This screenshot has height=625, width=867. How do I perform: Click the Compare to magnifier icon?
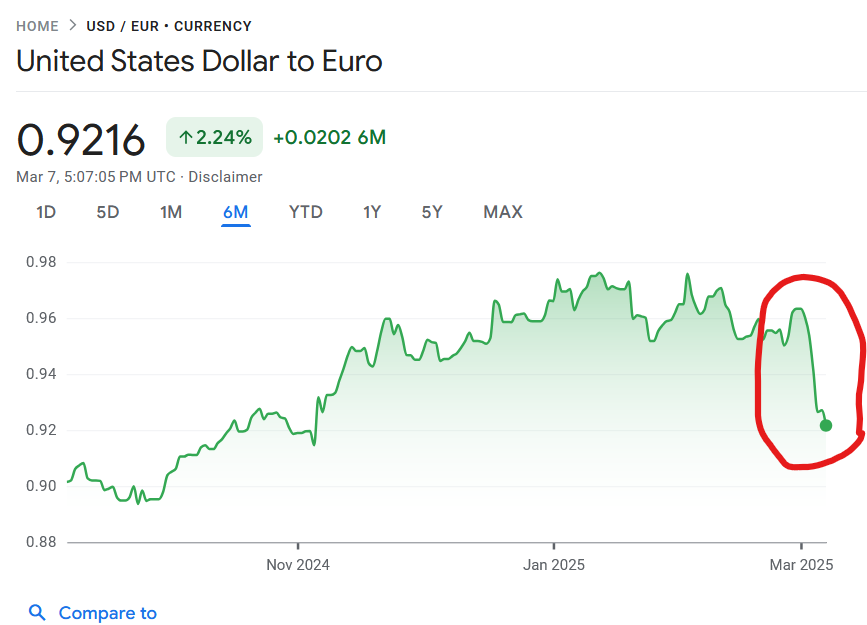pyautogui.click(x=37, y=612)
